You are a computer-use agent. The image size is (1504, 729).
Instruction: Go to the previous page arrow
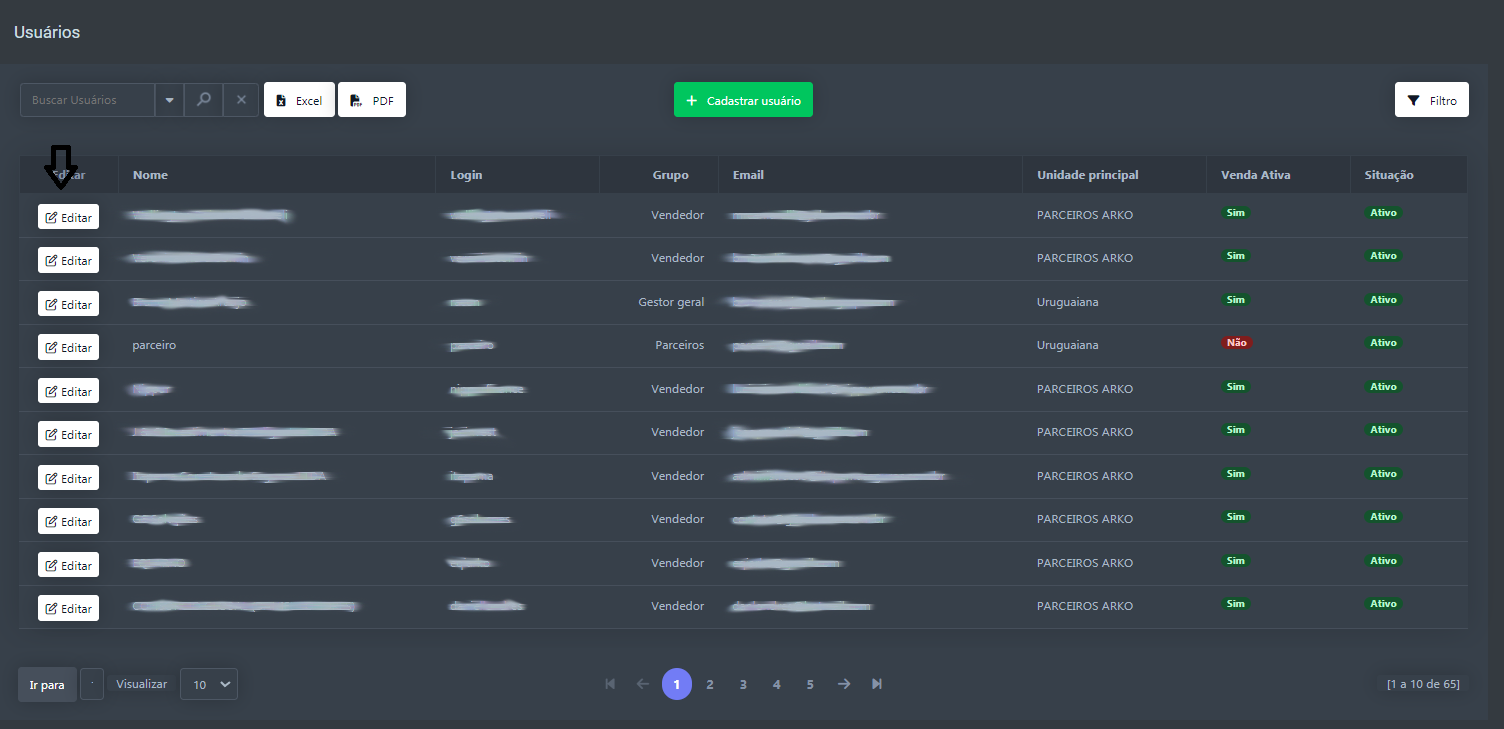[x=643, y=684]
